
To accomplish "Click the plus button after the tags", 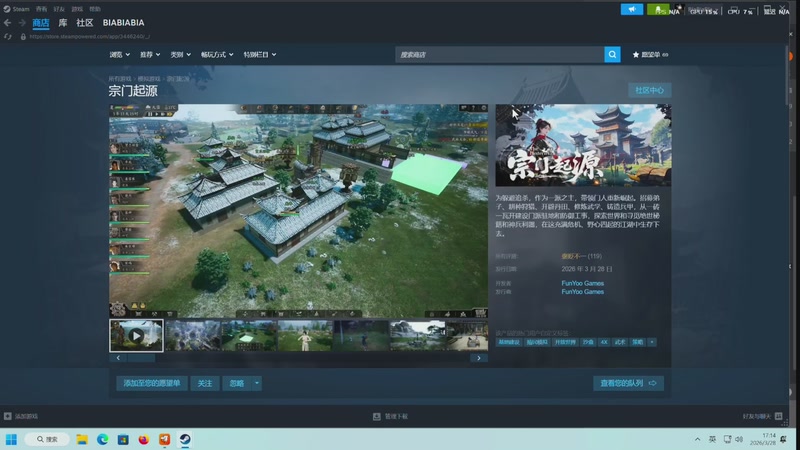I will click(652, 342).
